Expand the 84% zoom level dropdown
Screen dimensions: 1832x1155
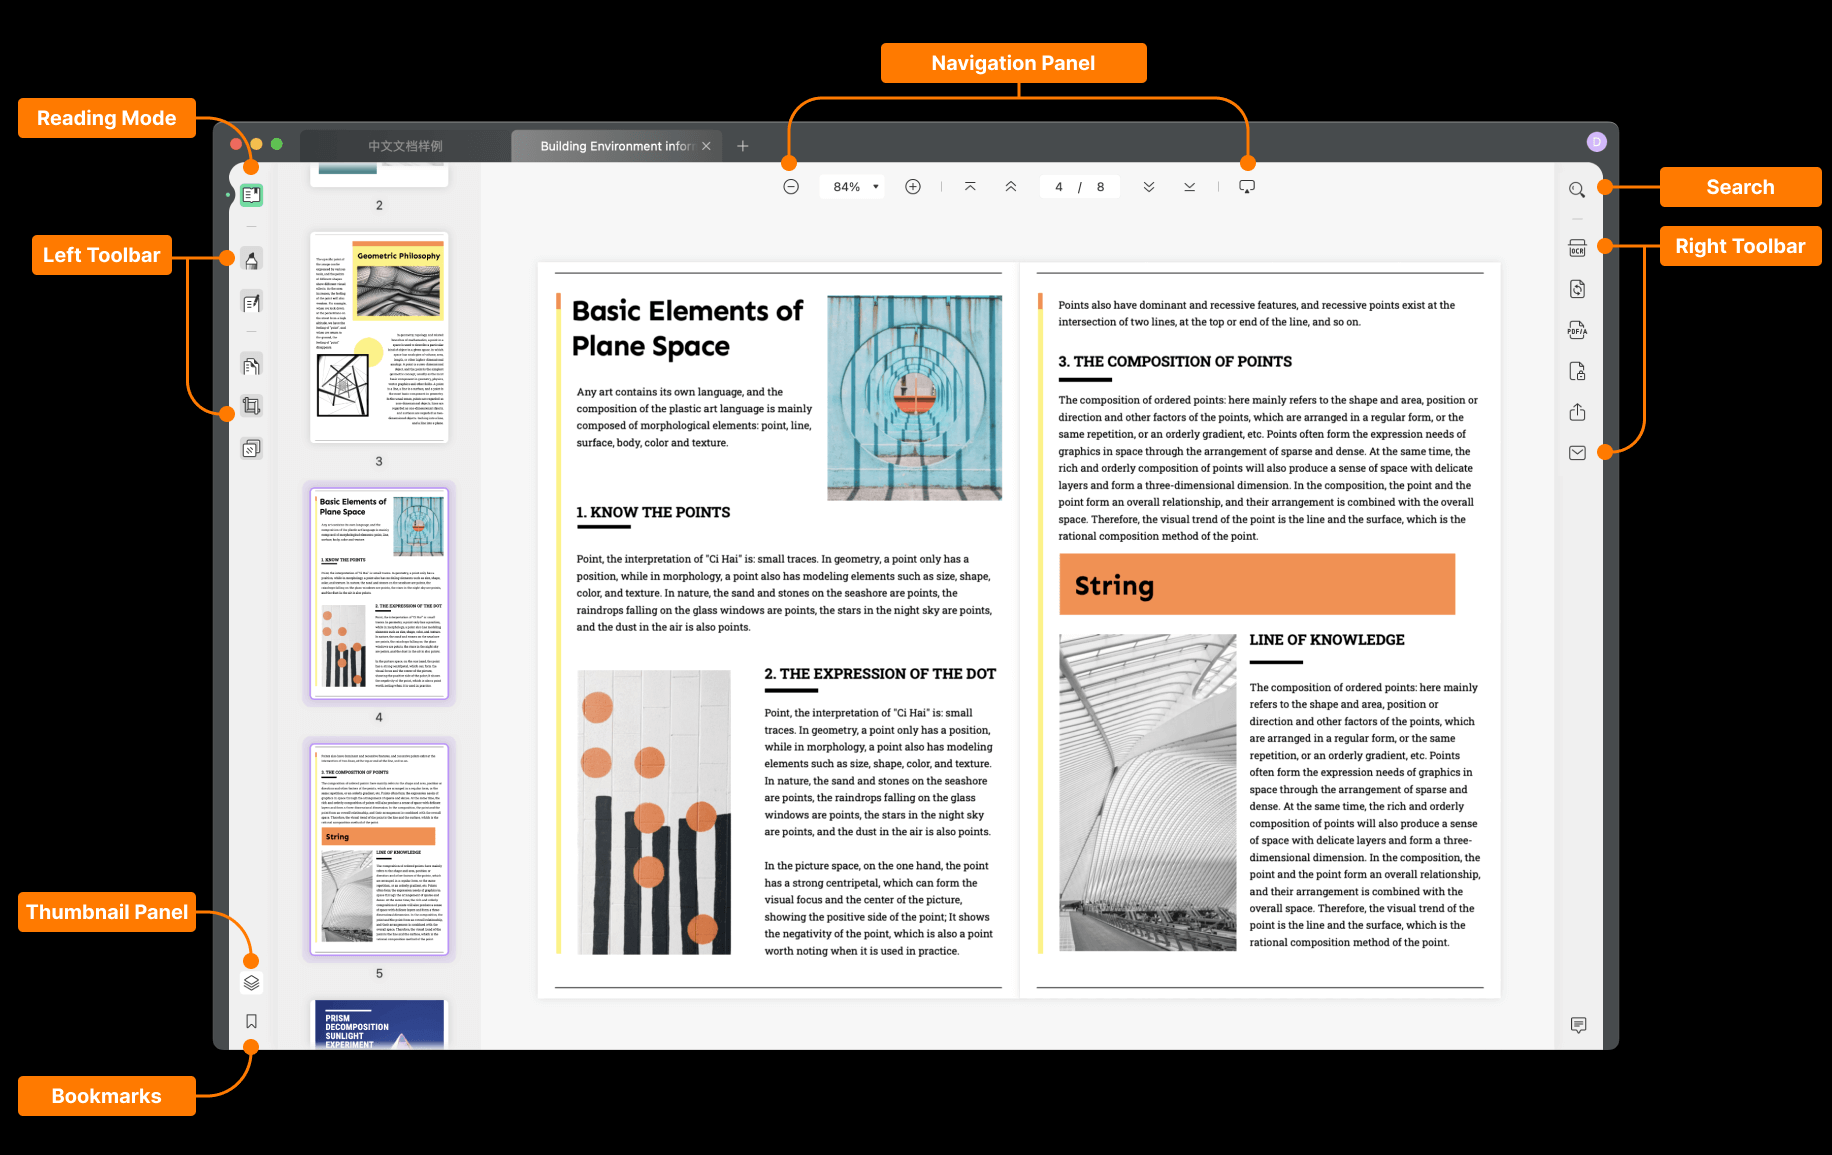(x=852, y=187)
